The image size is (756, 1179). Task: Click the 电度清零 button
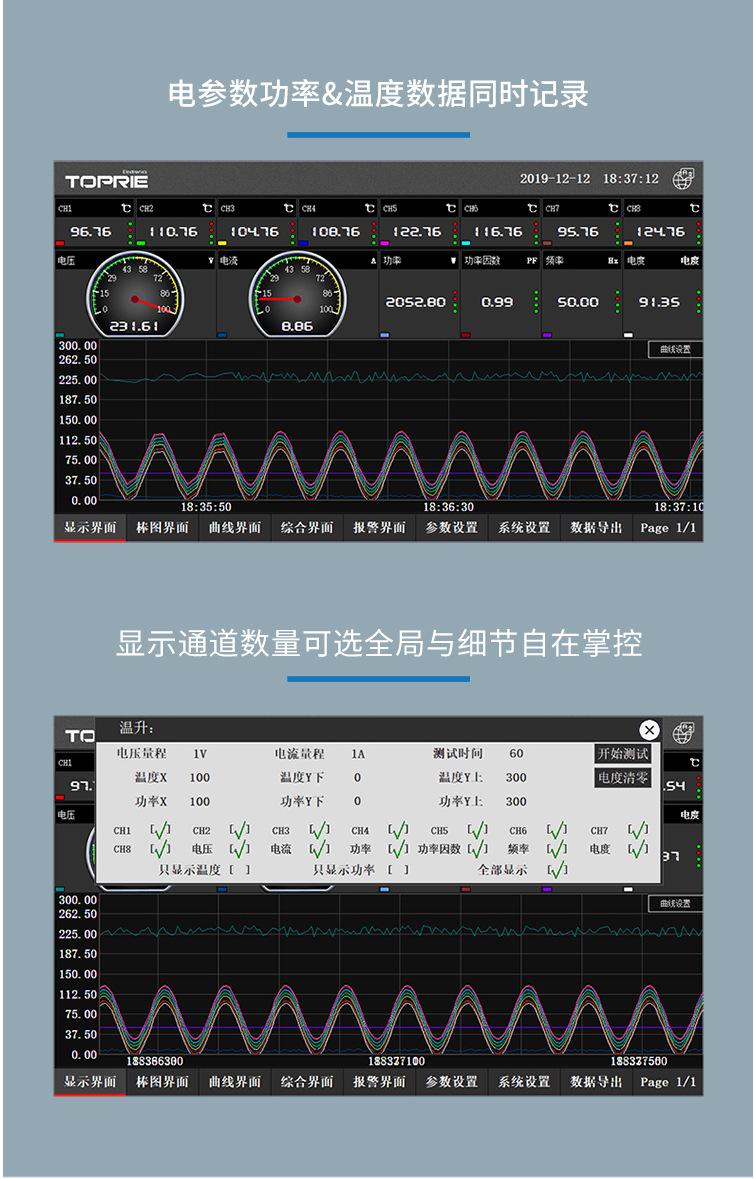click(x=623, y=778)
